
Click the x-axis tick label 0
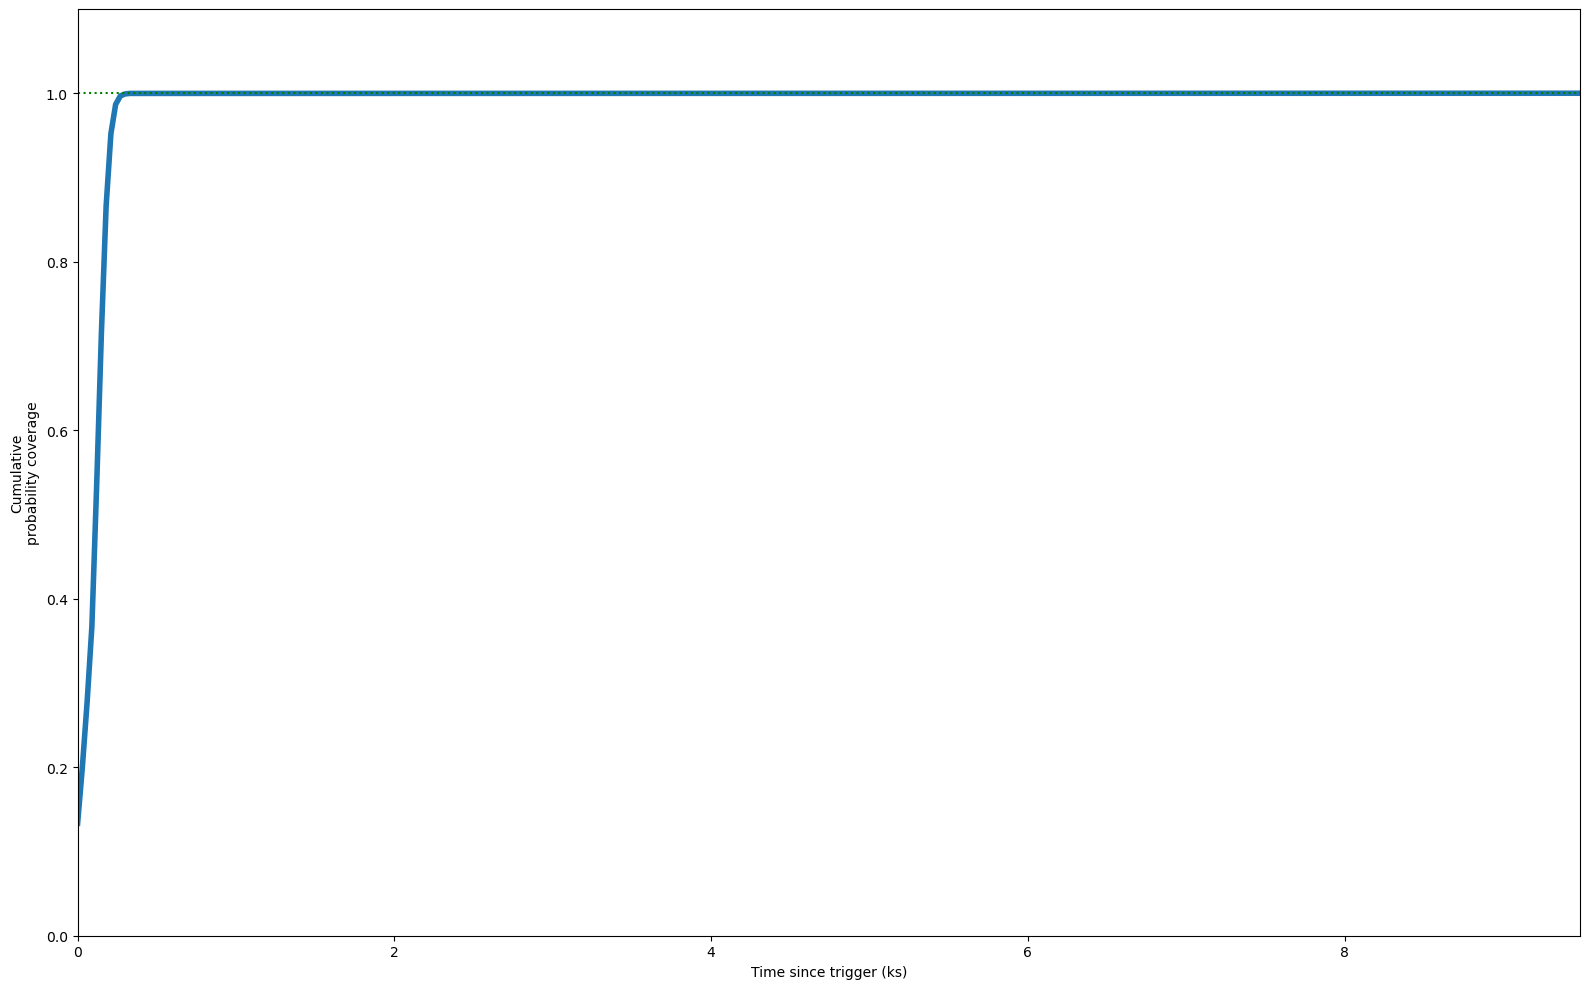pos(78,952)
